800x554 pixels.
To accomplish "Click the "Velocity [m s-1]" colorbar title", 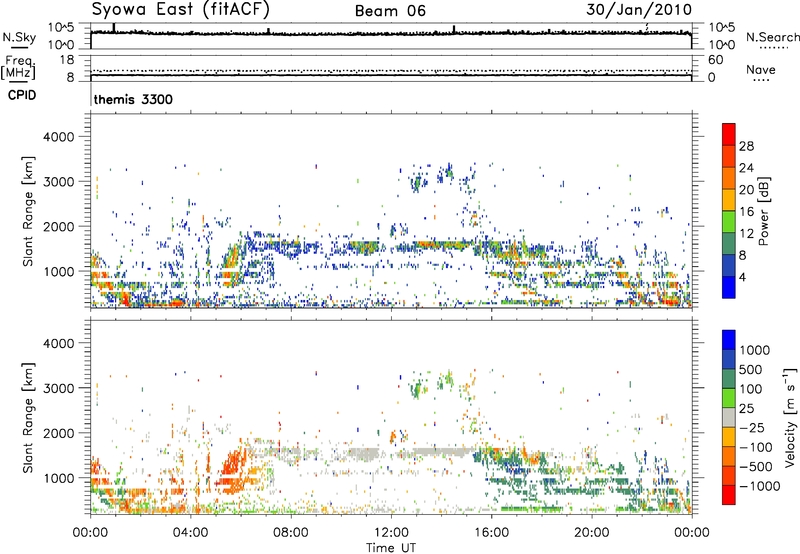I will (x=790, y=417).
